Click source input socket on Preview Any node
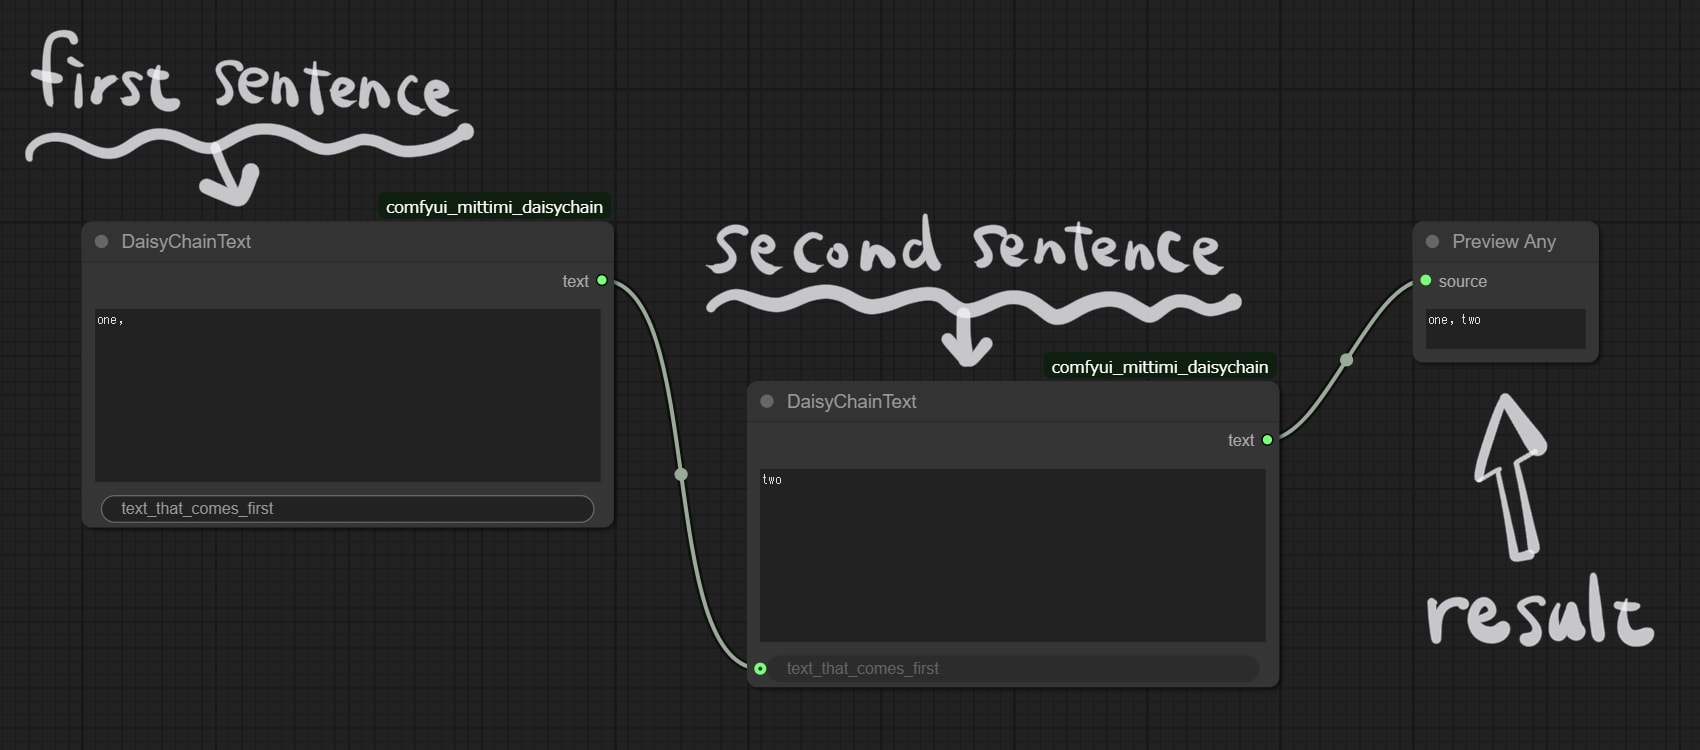The height and width of the screenshot is (750, 1700). tap(1426, 280)
